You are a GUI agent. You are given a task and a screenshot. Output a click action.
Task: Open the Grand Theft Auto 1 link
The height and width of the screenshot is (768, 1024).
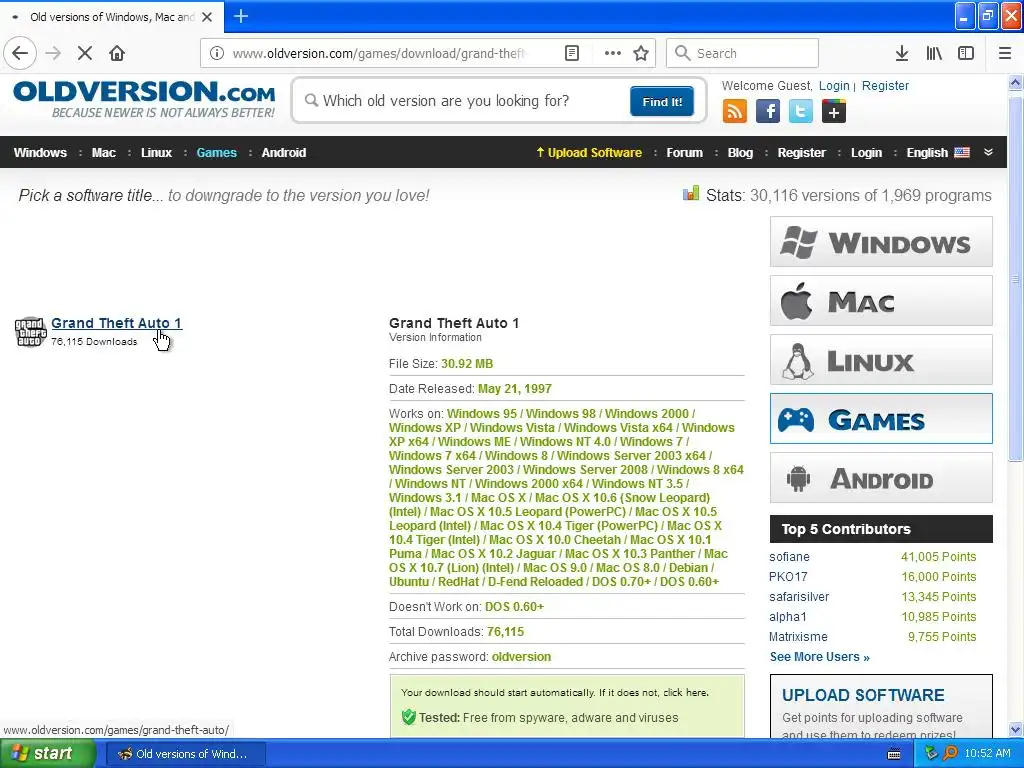[x=116, y=323]
